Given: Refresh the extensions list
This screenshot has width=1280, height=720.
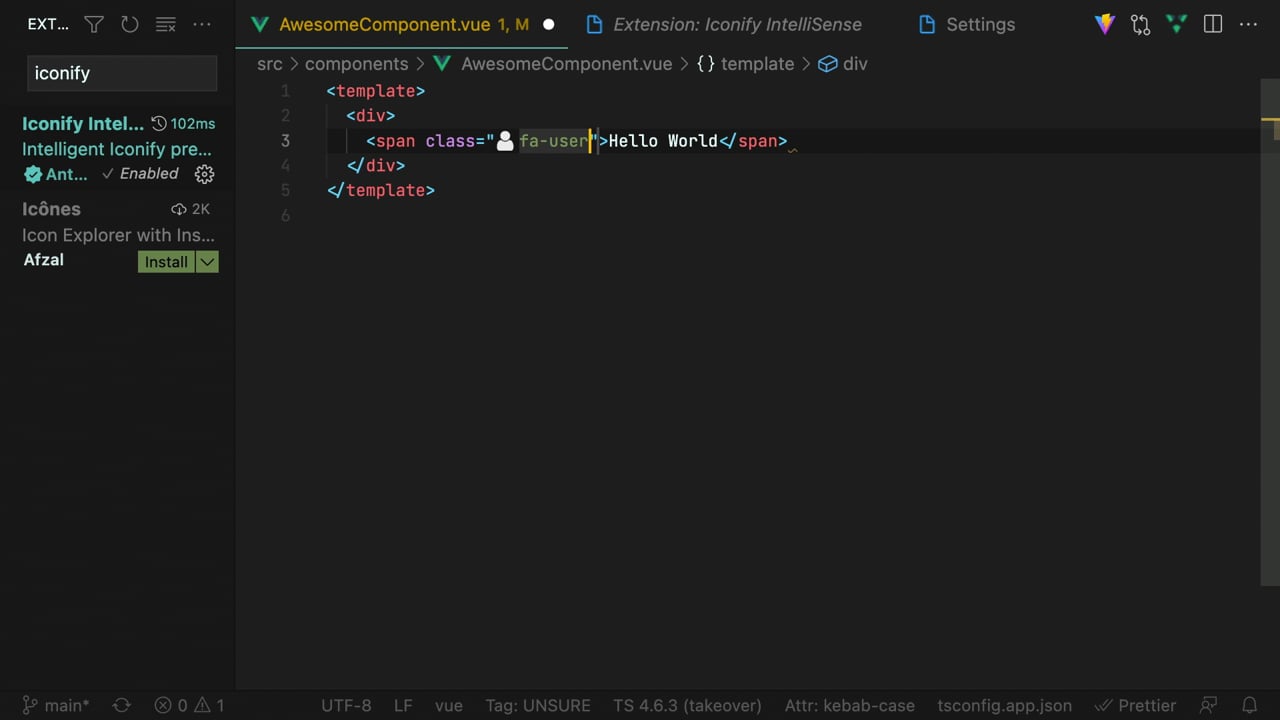Looking at the screenshot, I should pyautogui.click(x=130, y=25).
